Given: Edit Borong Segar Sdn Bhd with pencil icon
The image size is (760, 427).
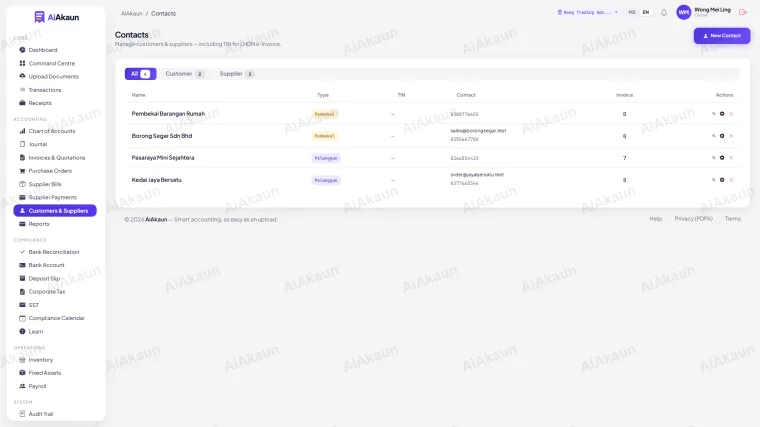Looking at the screenshot, I should [x=713, y=136].
